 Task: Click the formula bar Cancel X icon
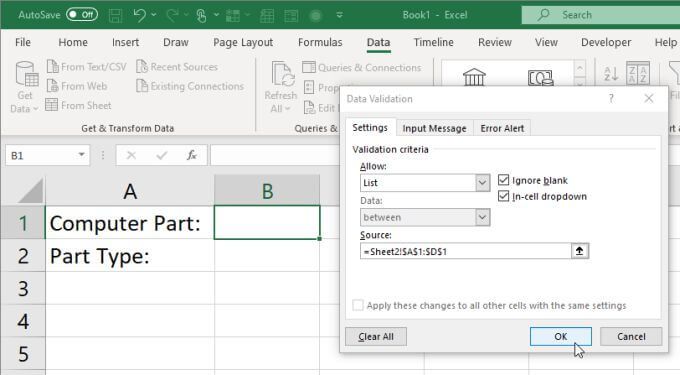[x=131, y=155]
